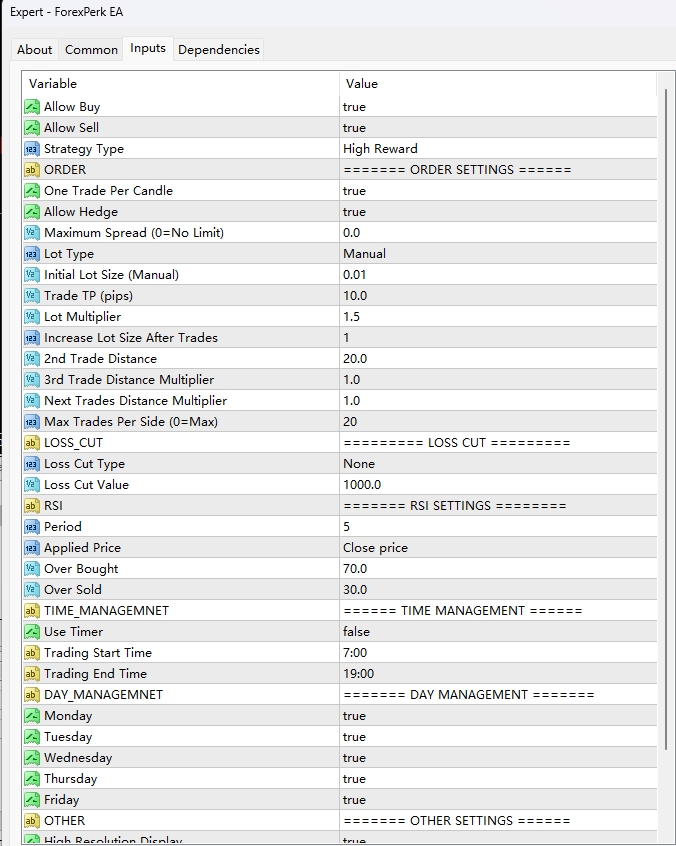Click the vertical scrollbar of inputs list
The image size is (676, 846).
665,400
